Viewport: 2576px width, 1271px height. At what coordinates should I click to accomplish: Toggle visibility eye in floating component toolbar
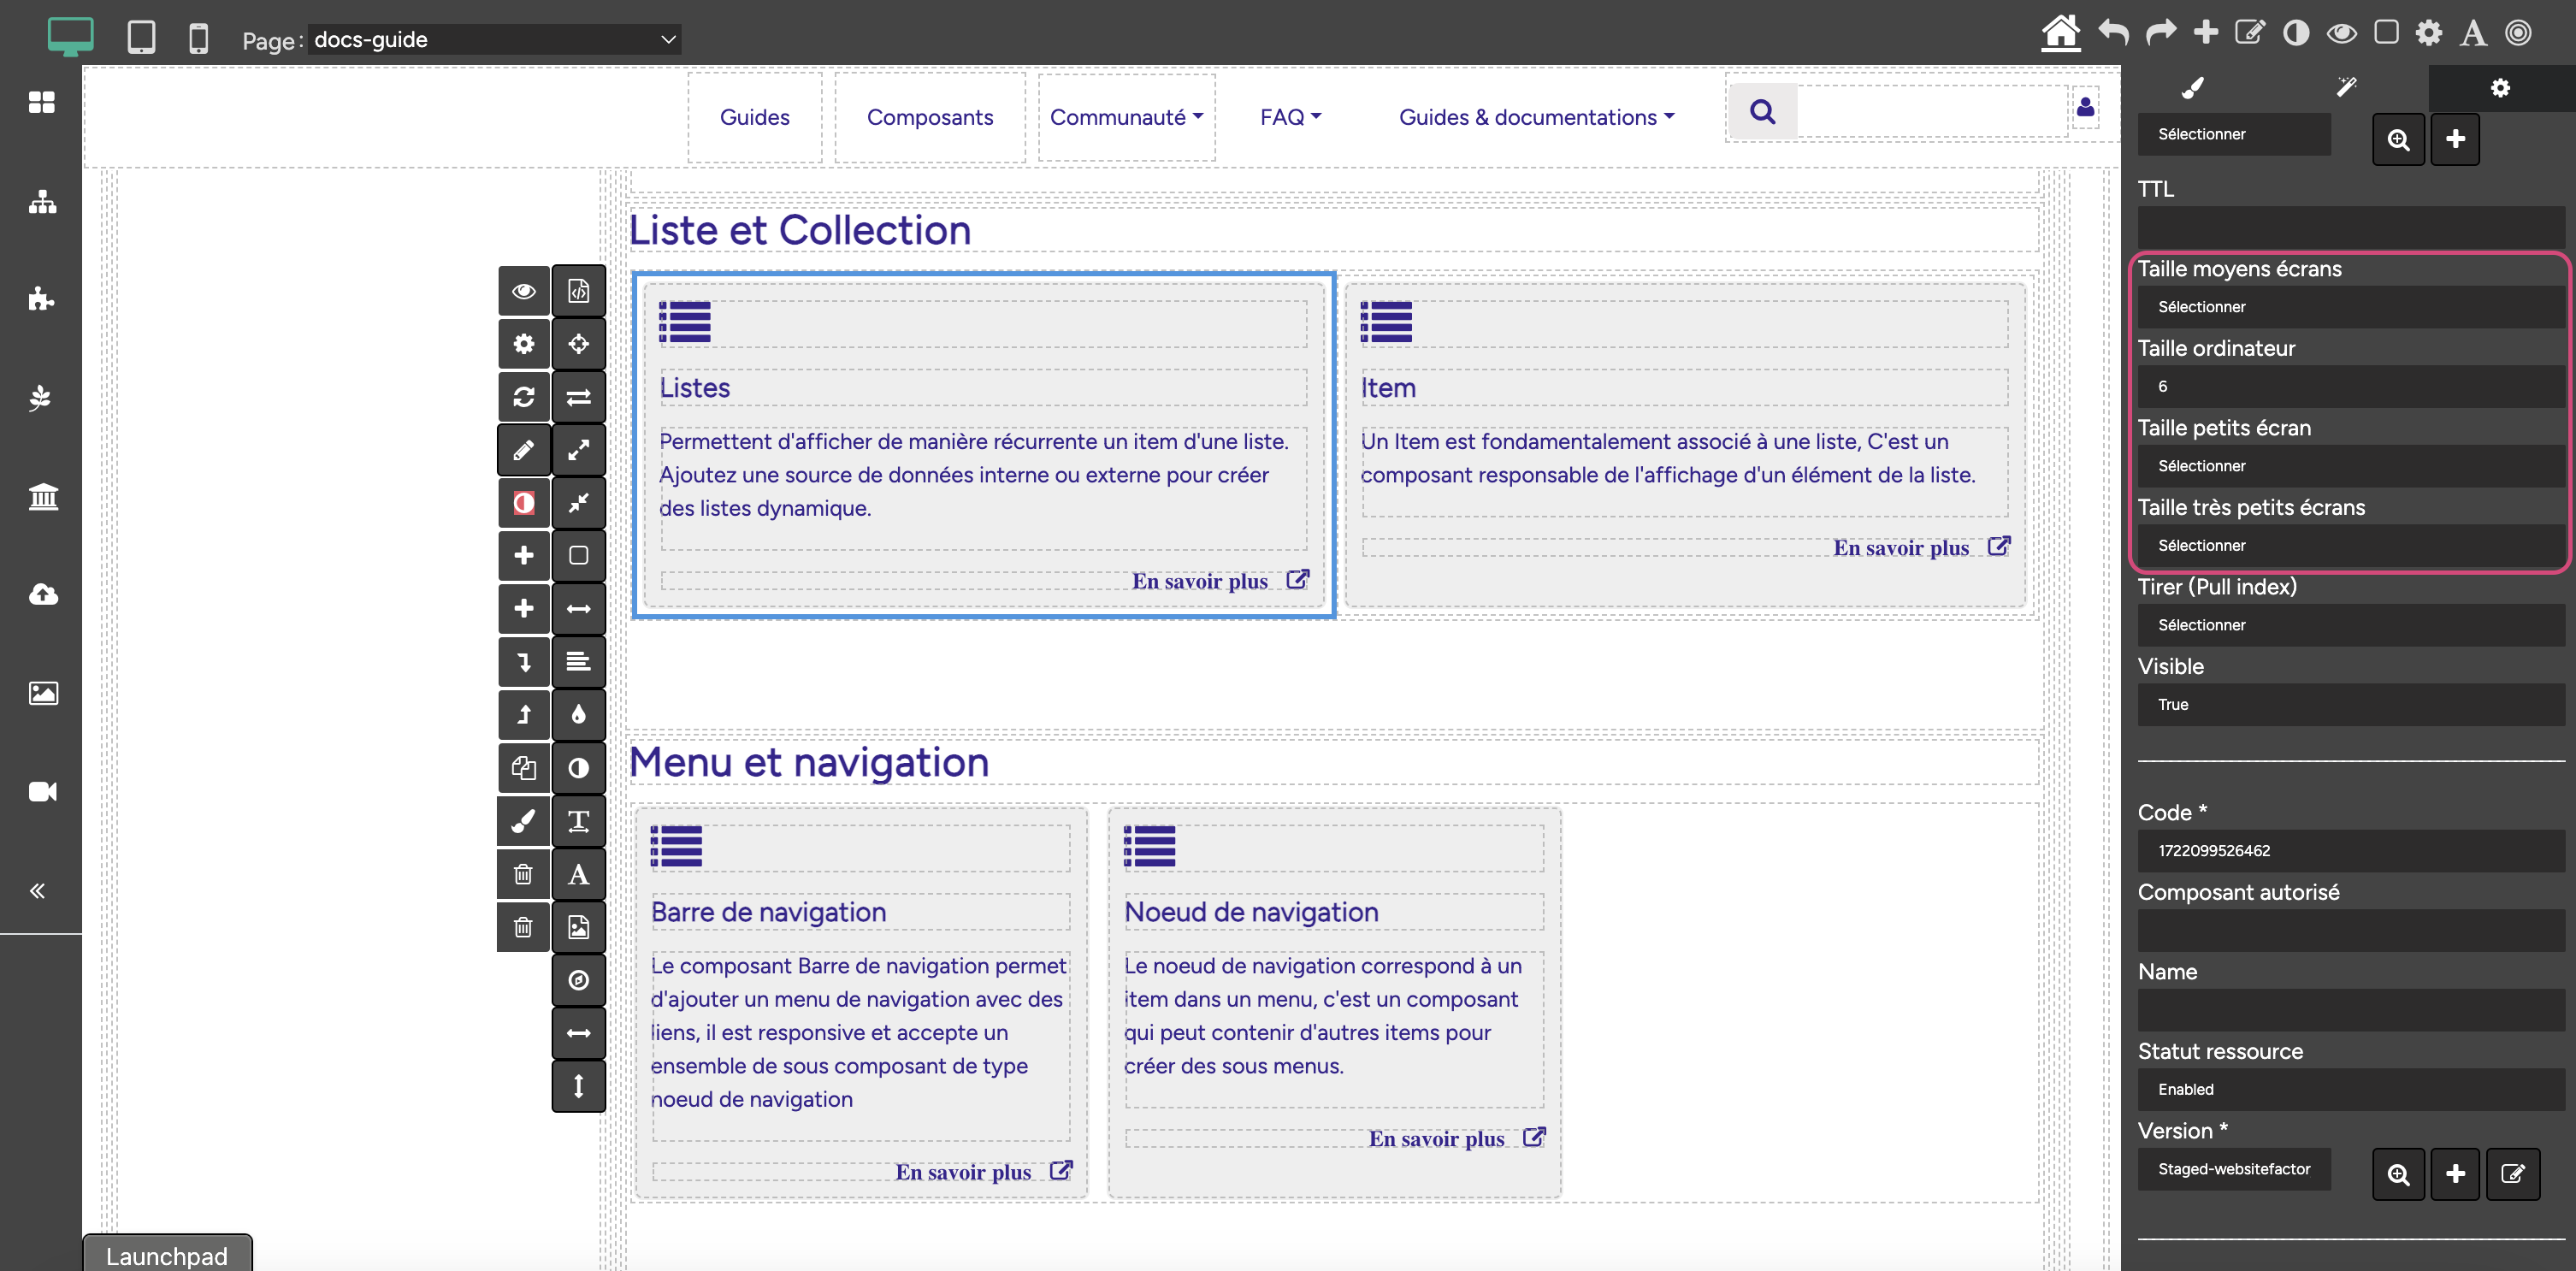pyautogui.click(x=524, y=291)
